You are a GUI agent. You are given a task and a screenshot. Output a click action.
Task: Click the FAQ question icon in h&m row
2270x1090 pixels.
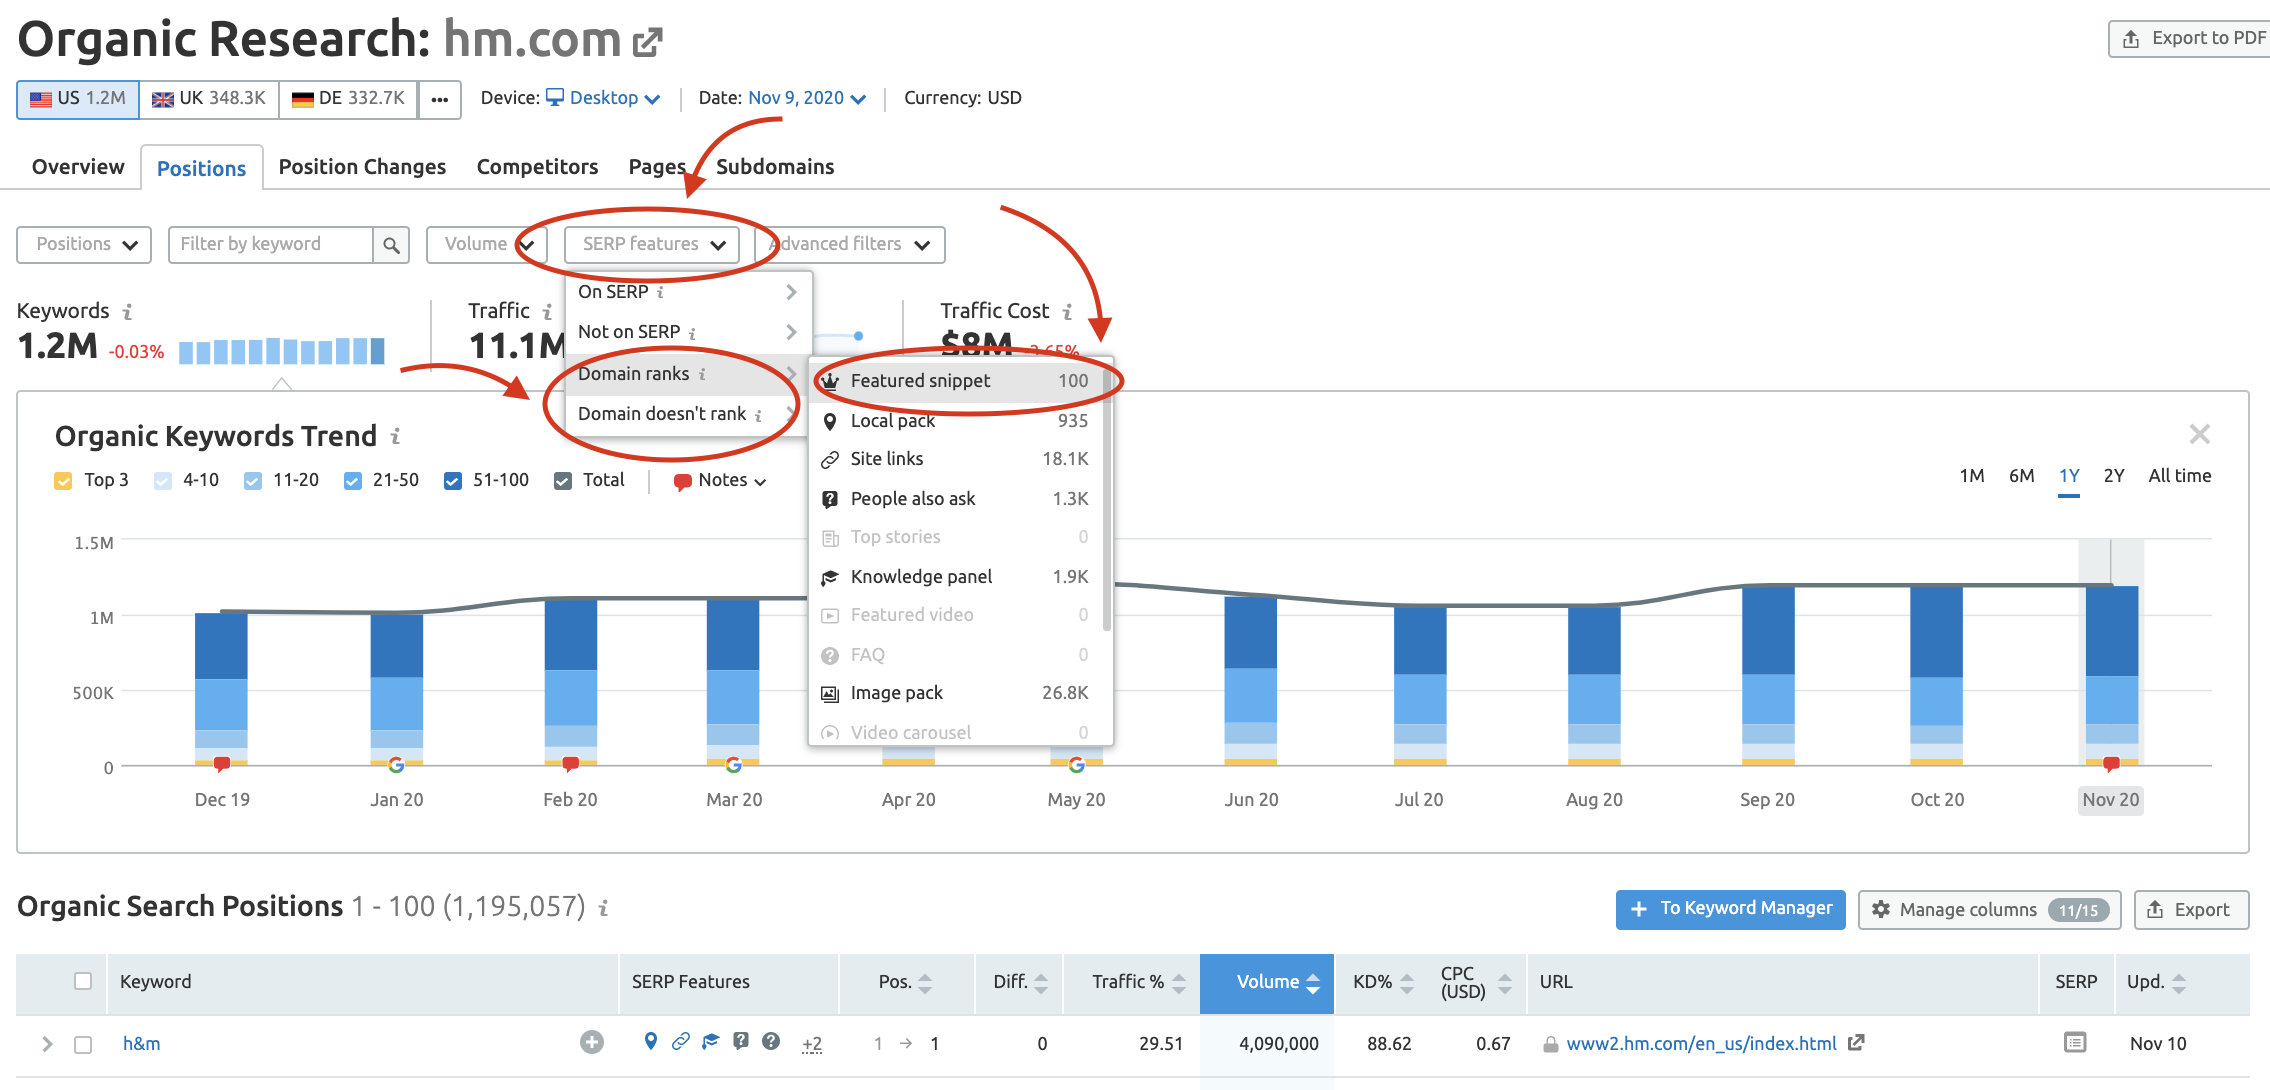click(771, 1042)
